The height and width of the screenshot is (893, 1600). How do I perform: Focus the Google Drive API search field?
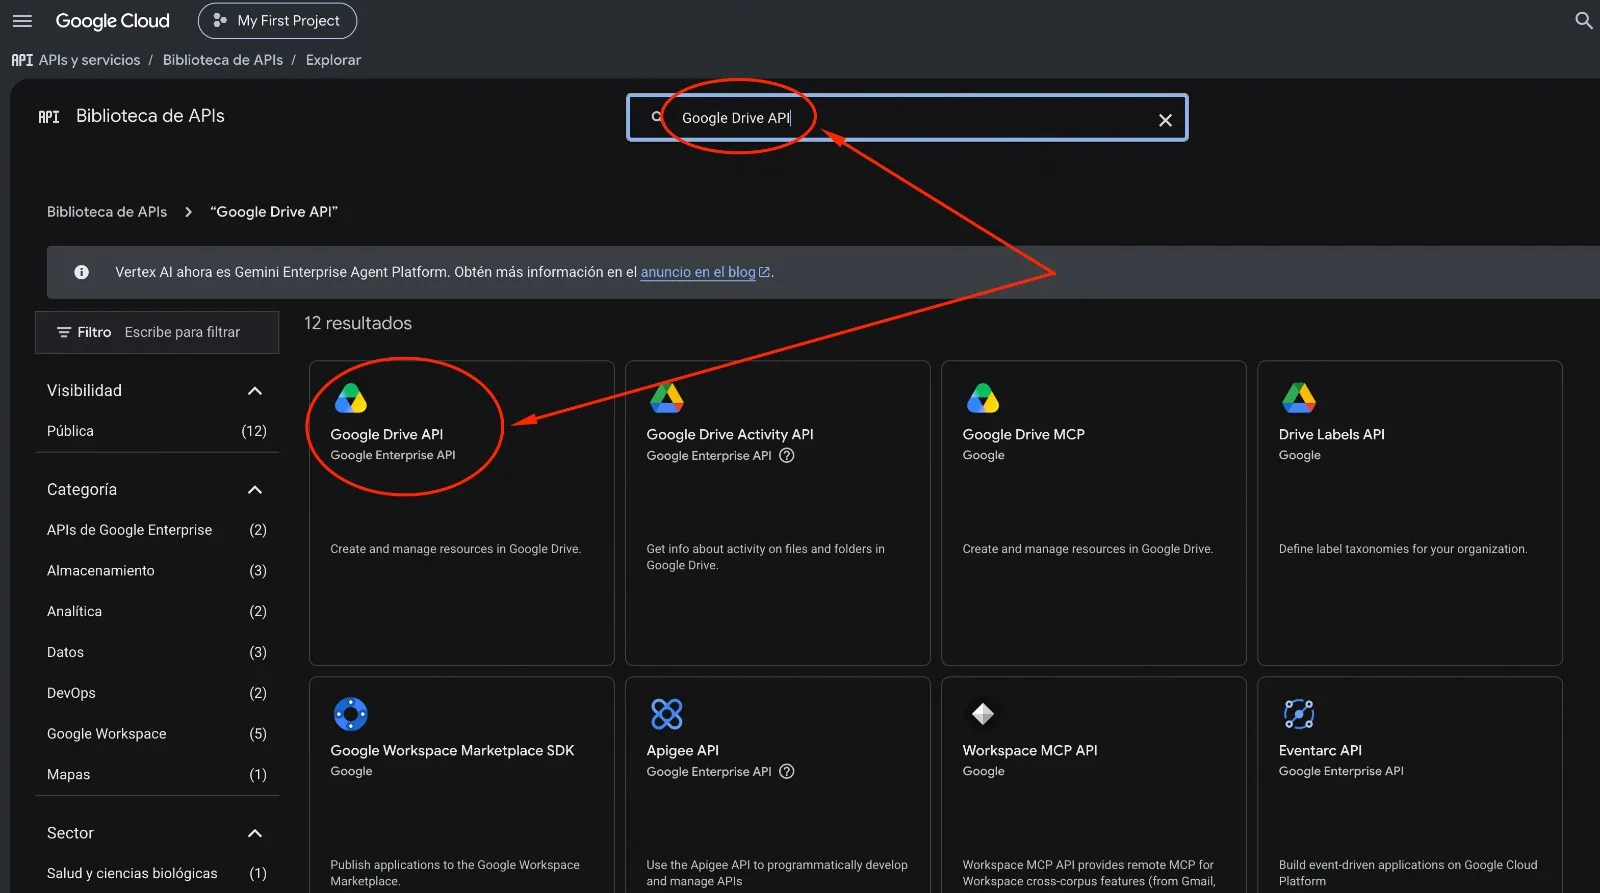[x=907, y=118]
